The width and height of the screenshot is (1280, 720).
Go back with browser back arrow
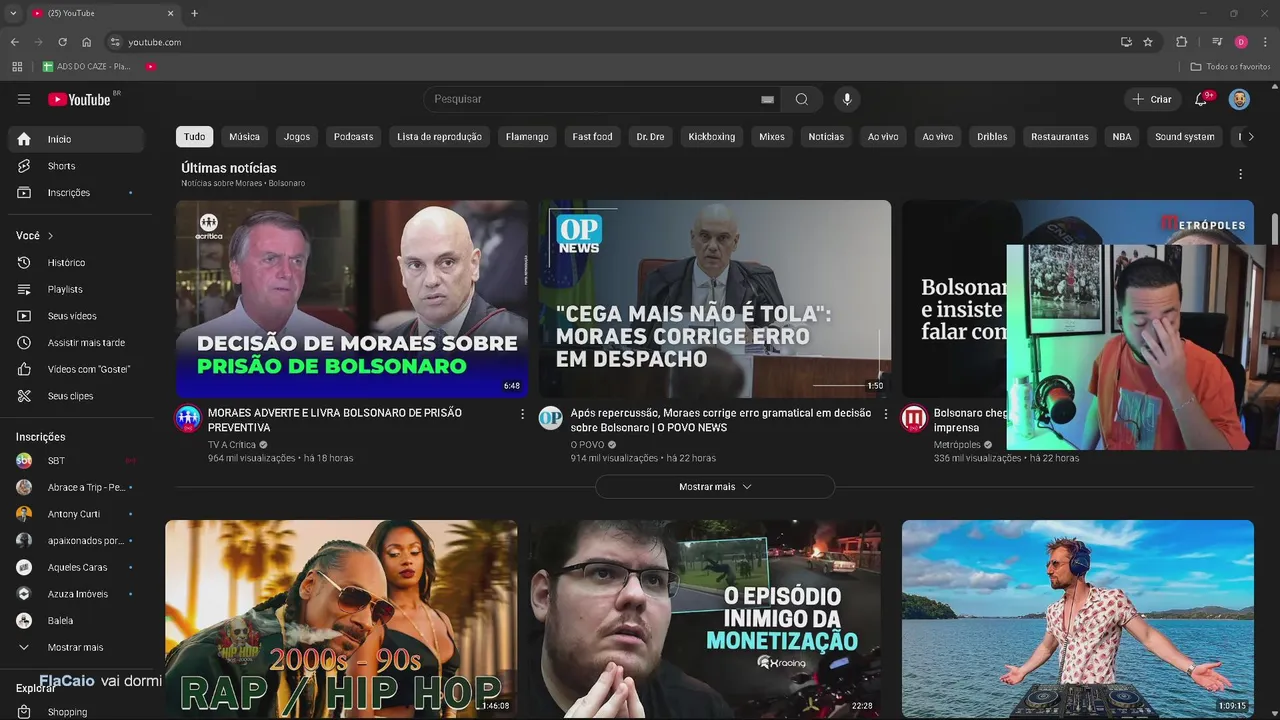[14, 42]
